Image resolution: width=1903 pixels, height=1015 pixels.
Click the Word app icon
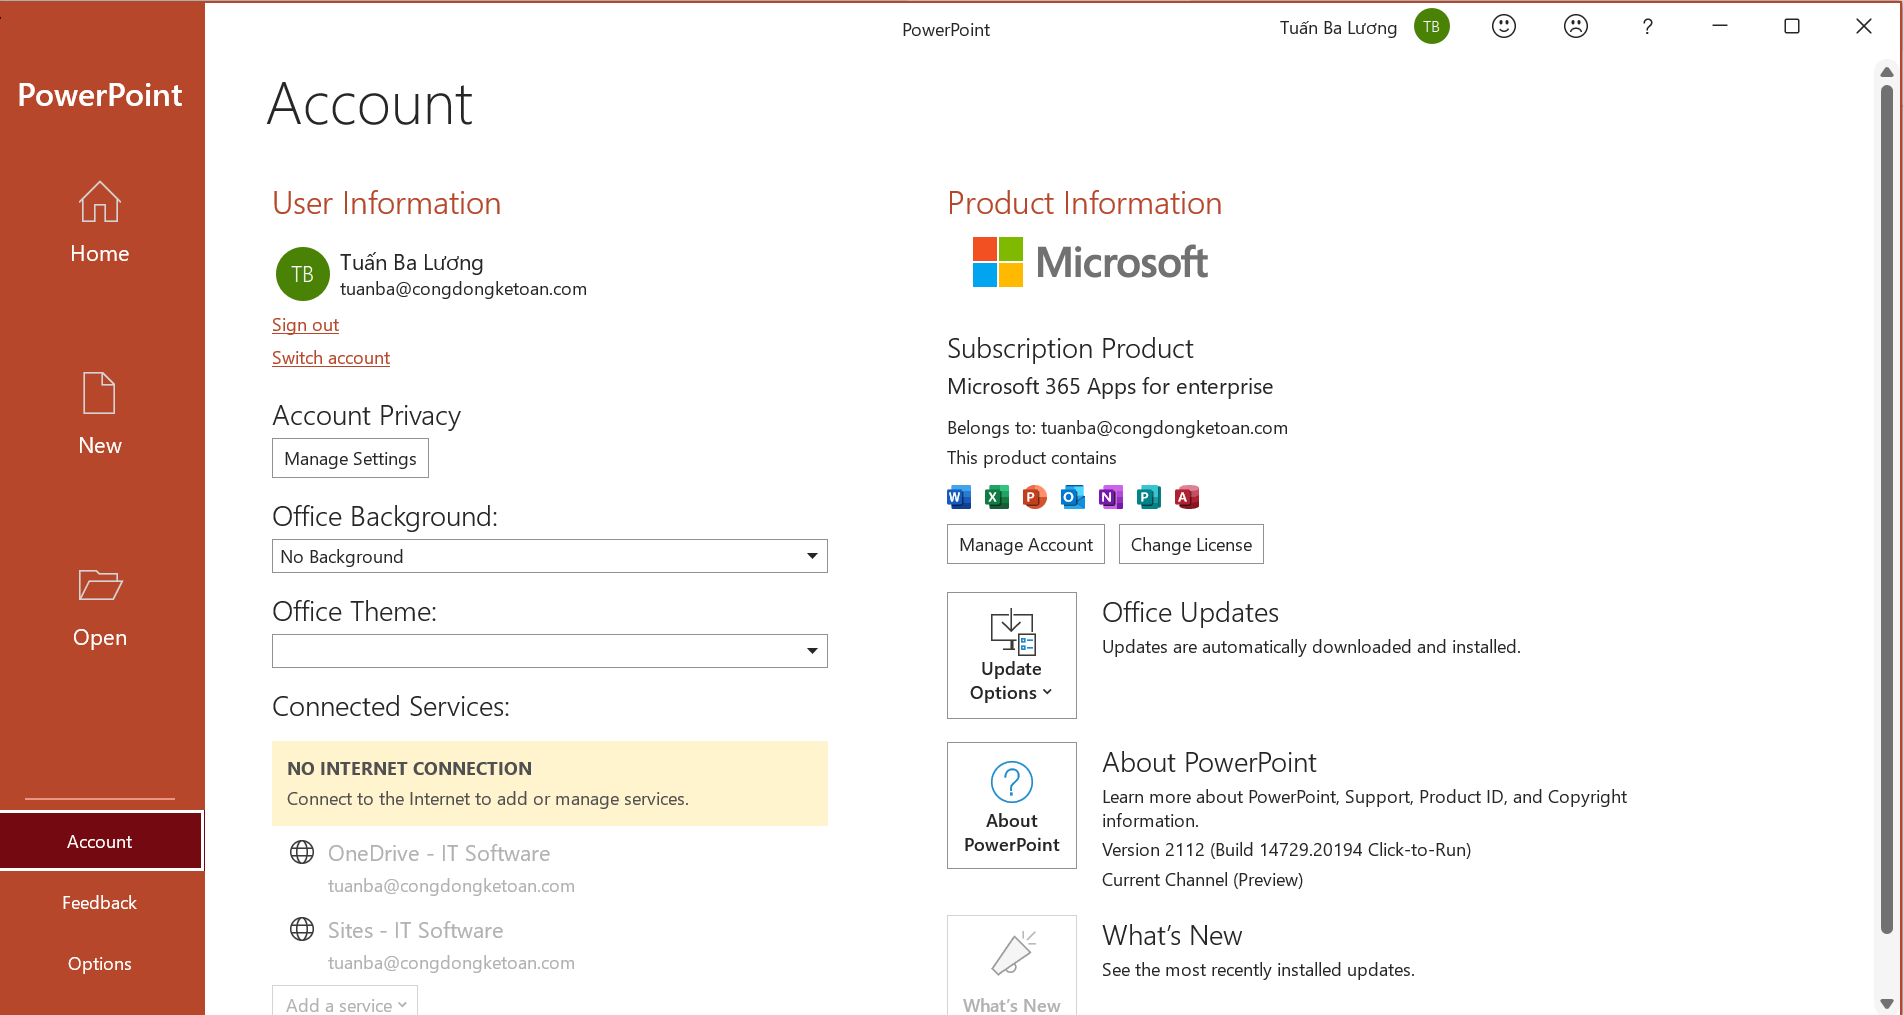click(x=959, y=497)
